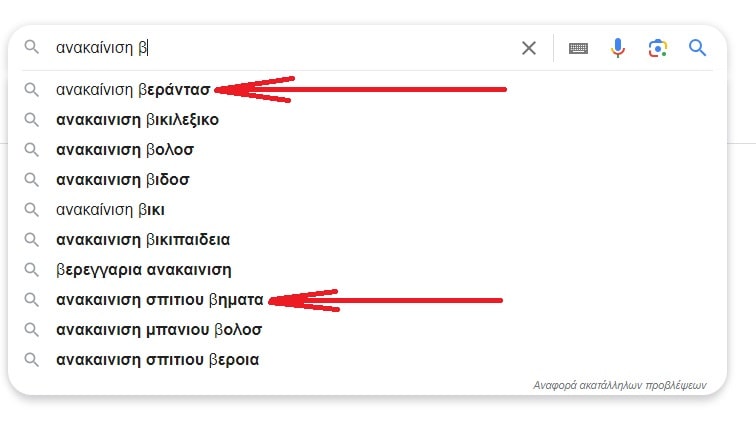Select suggestion ανακαινιση σπιτιου βηματα
This screenshot has width=756, height=426.
(159, 300)
